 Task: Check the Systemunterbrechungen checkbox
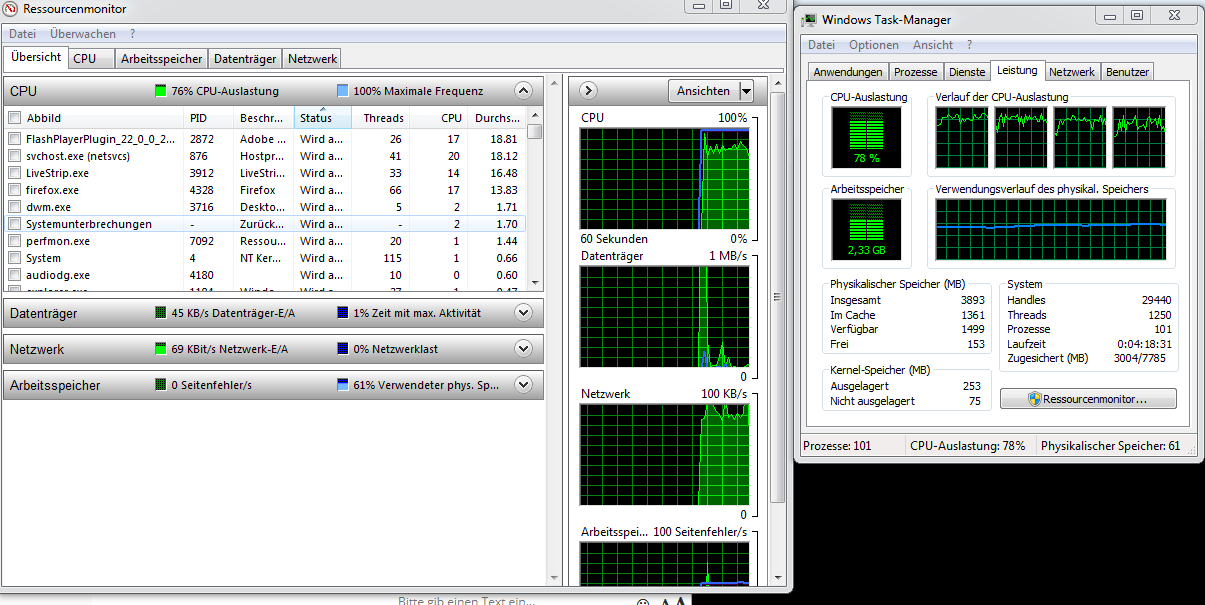pyautogui.click(x=15, y=224)
